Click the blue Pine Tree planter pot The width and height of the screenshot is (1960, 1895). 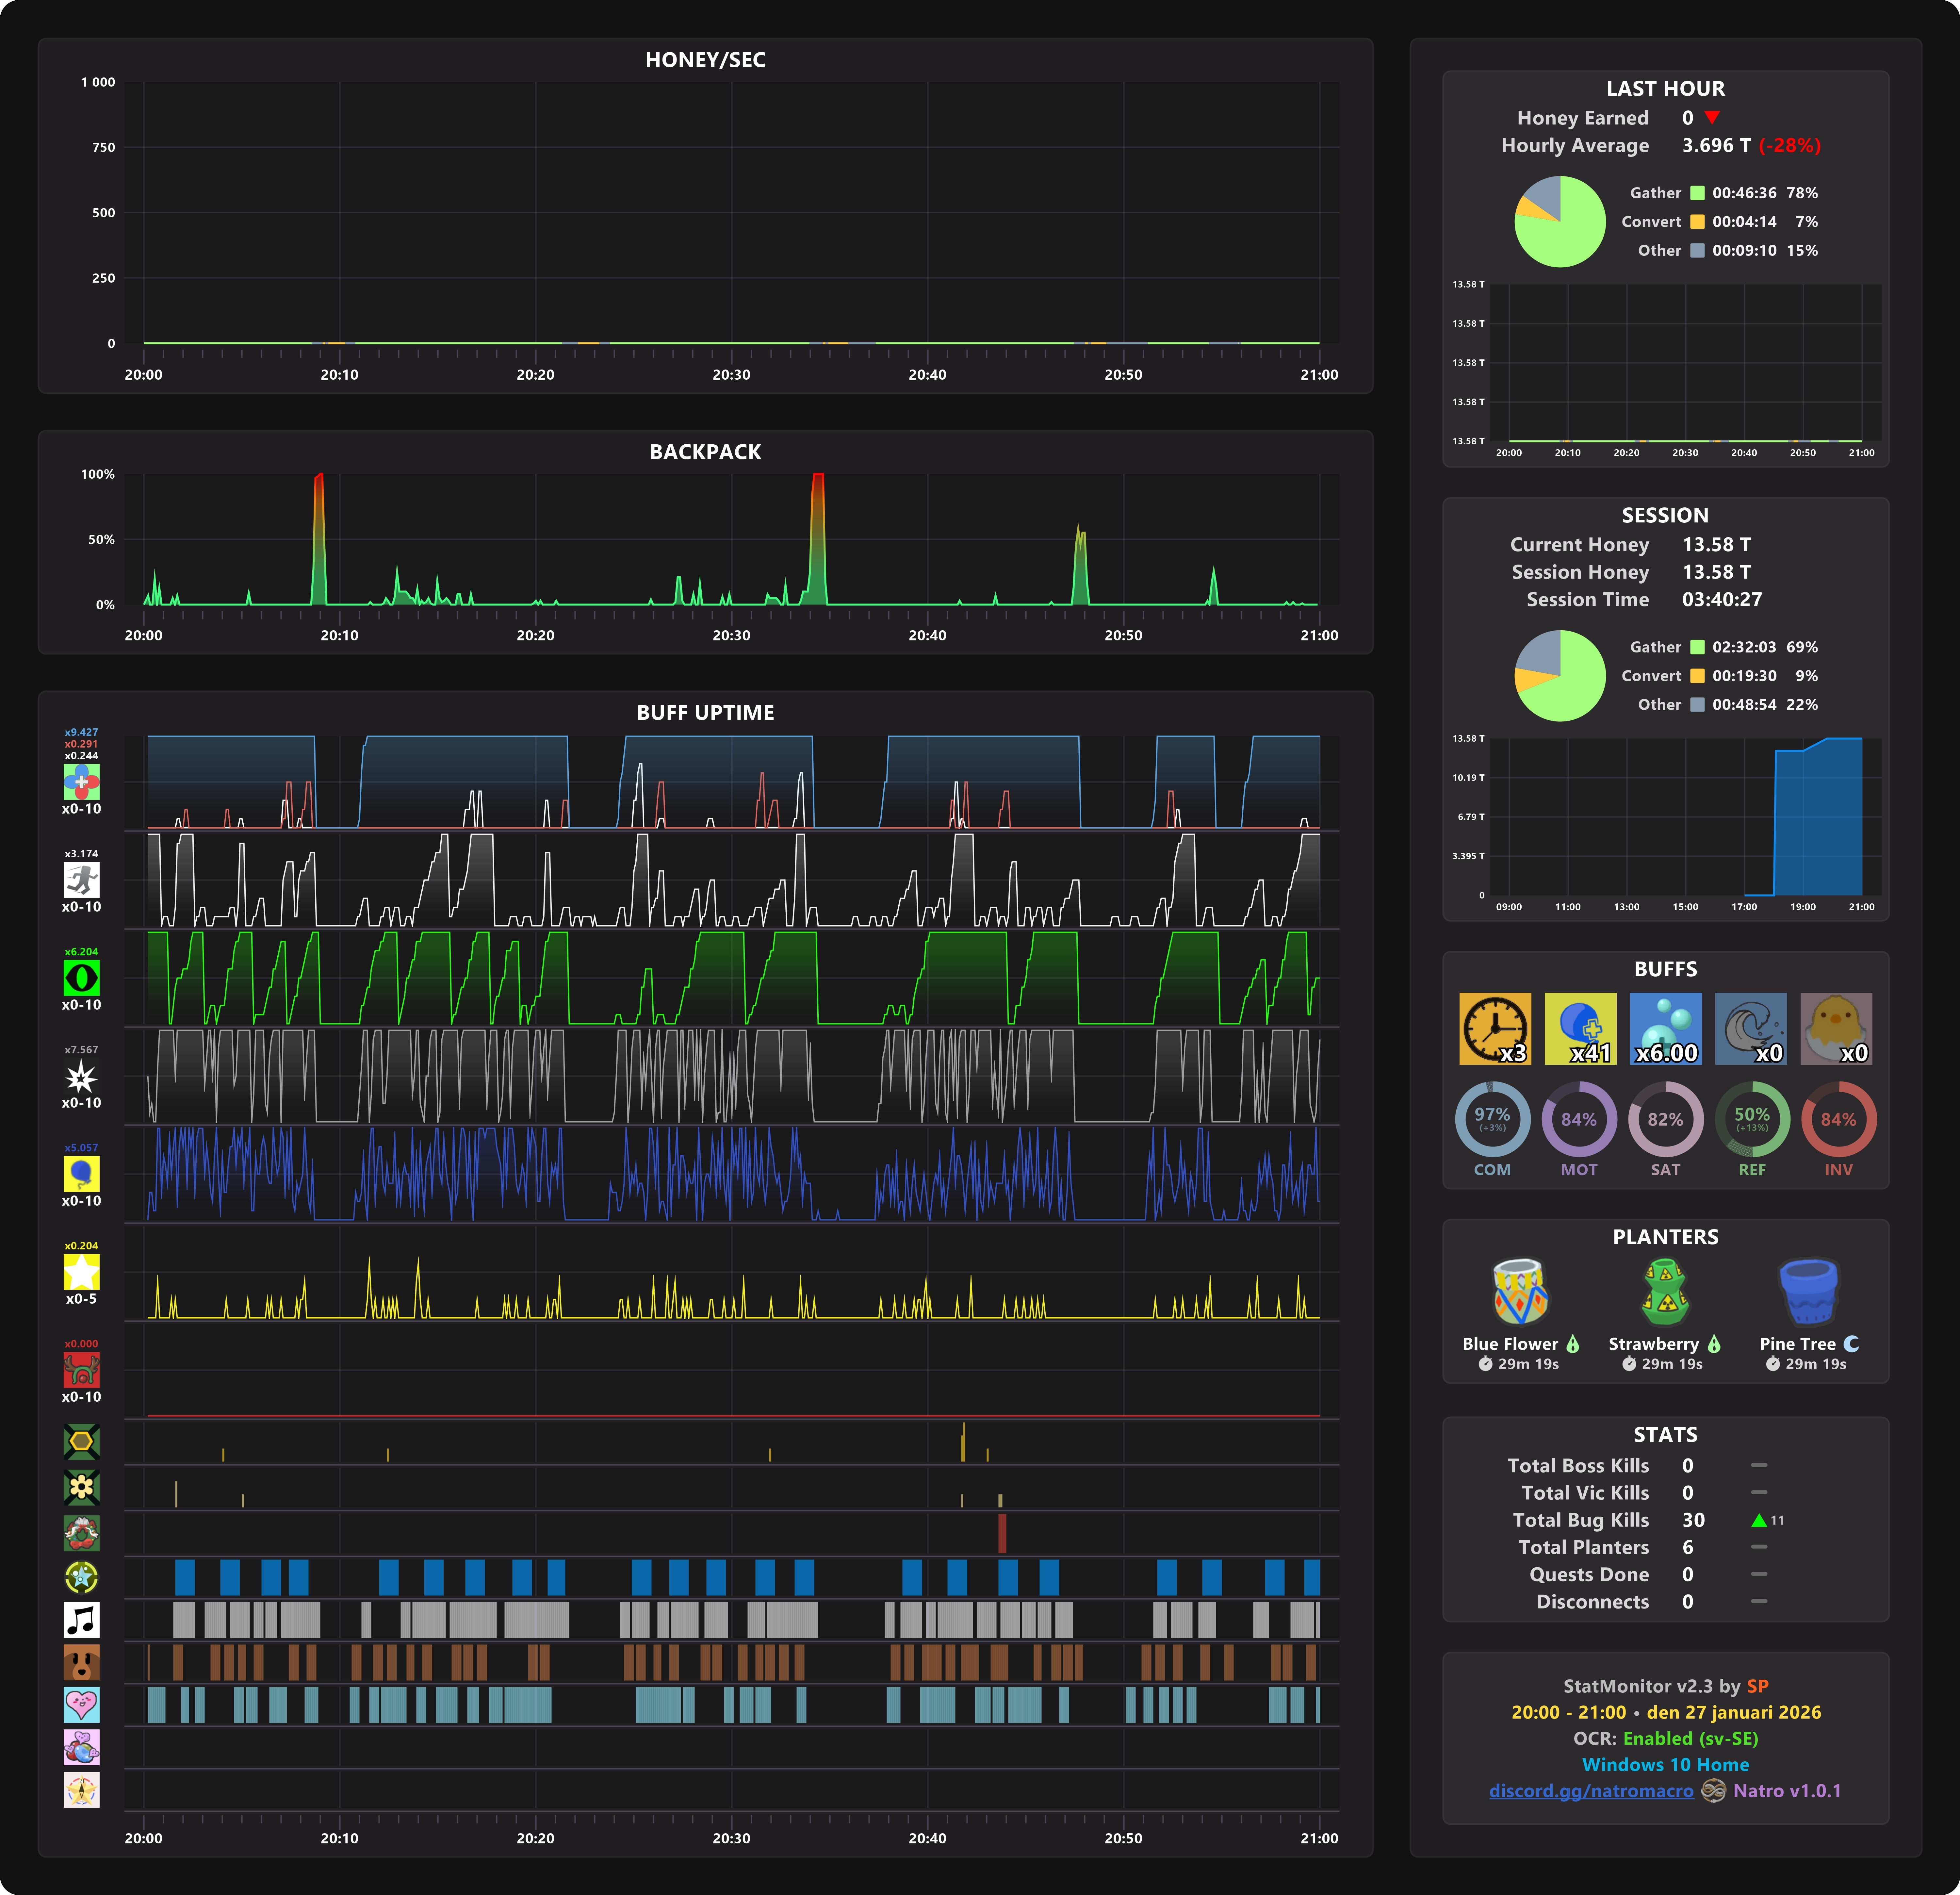(1808, 1292)
